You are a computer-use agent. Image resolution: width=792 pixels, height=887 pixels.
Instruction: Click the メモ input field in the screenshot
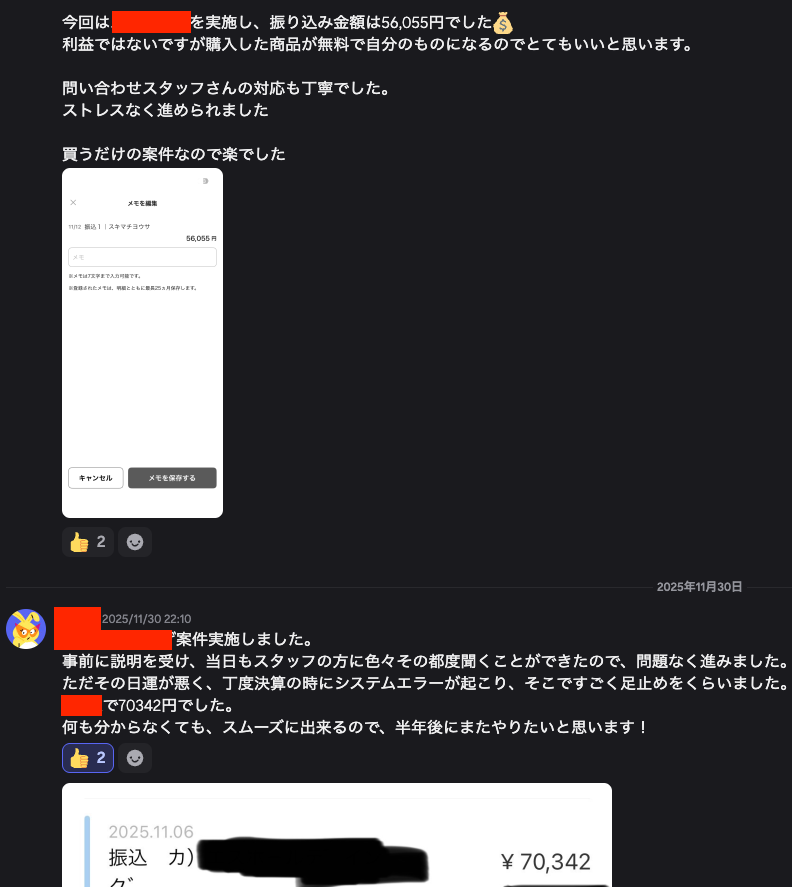(143, 257)
